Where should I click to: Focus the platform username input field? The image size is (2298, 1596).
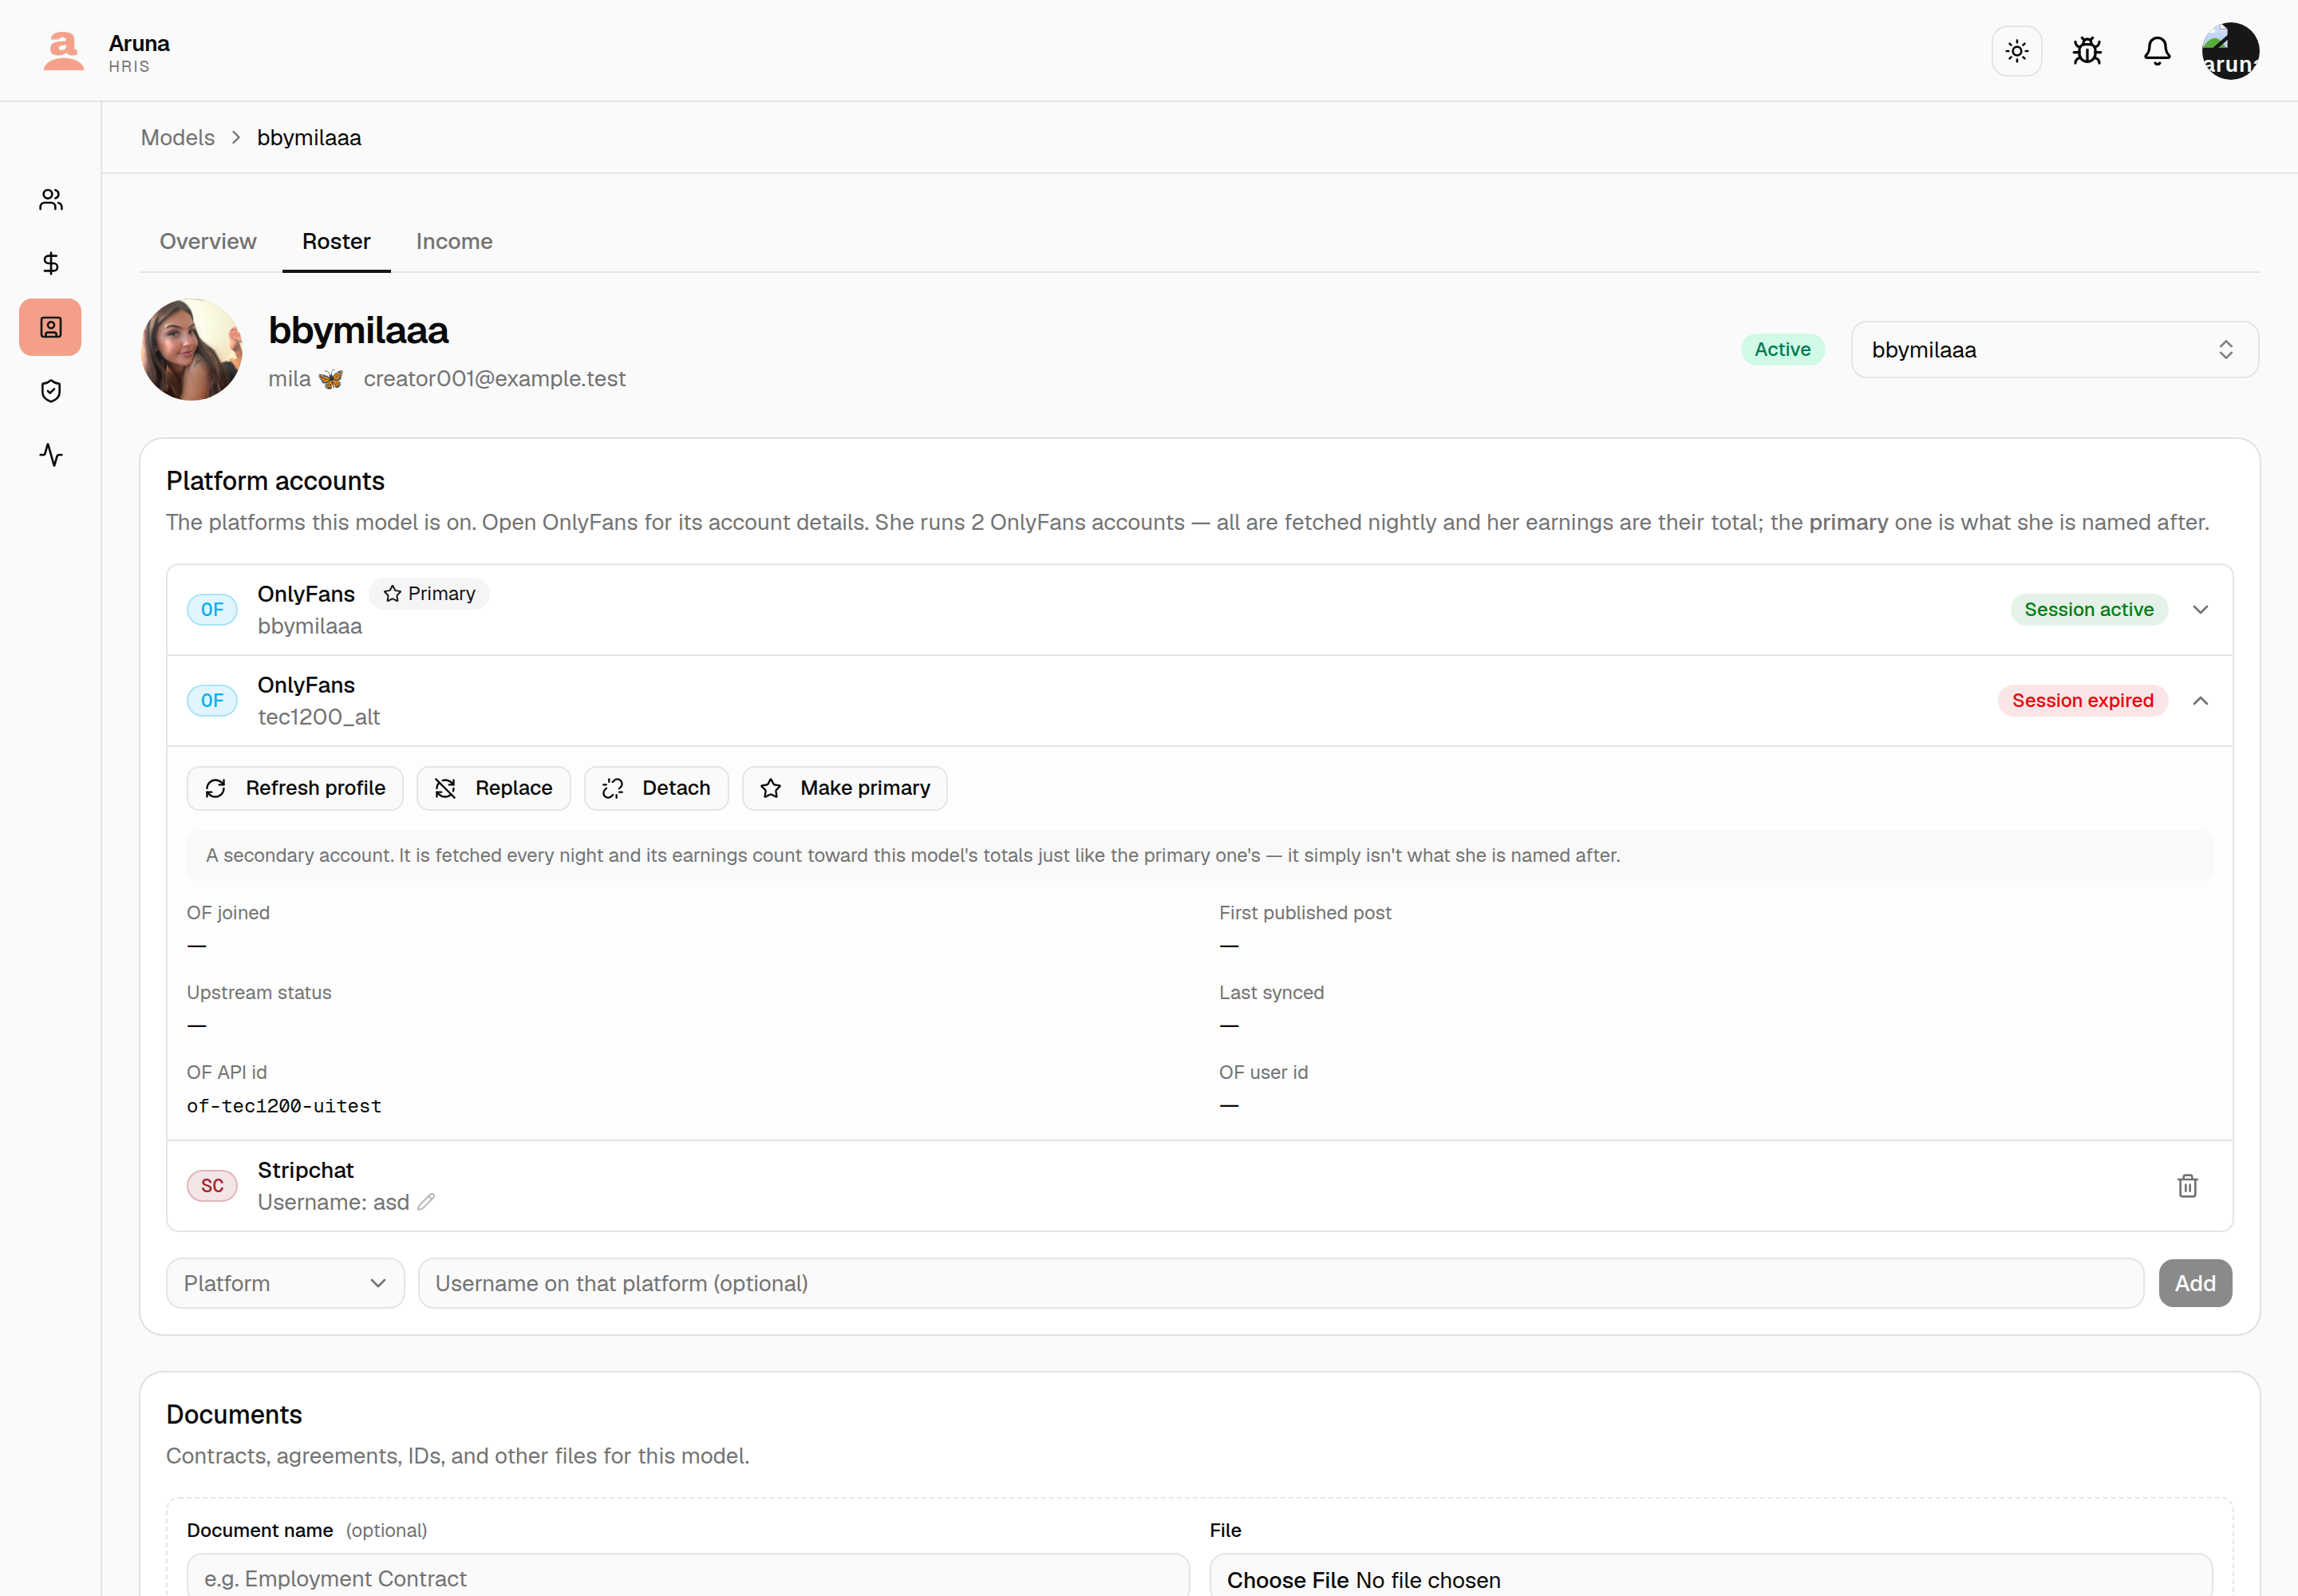point(1280,1284)
